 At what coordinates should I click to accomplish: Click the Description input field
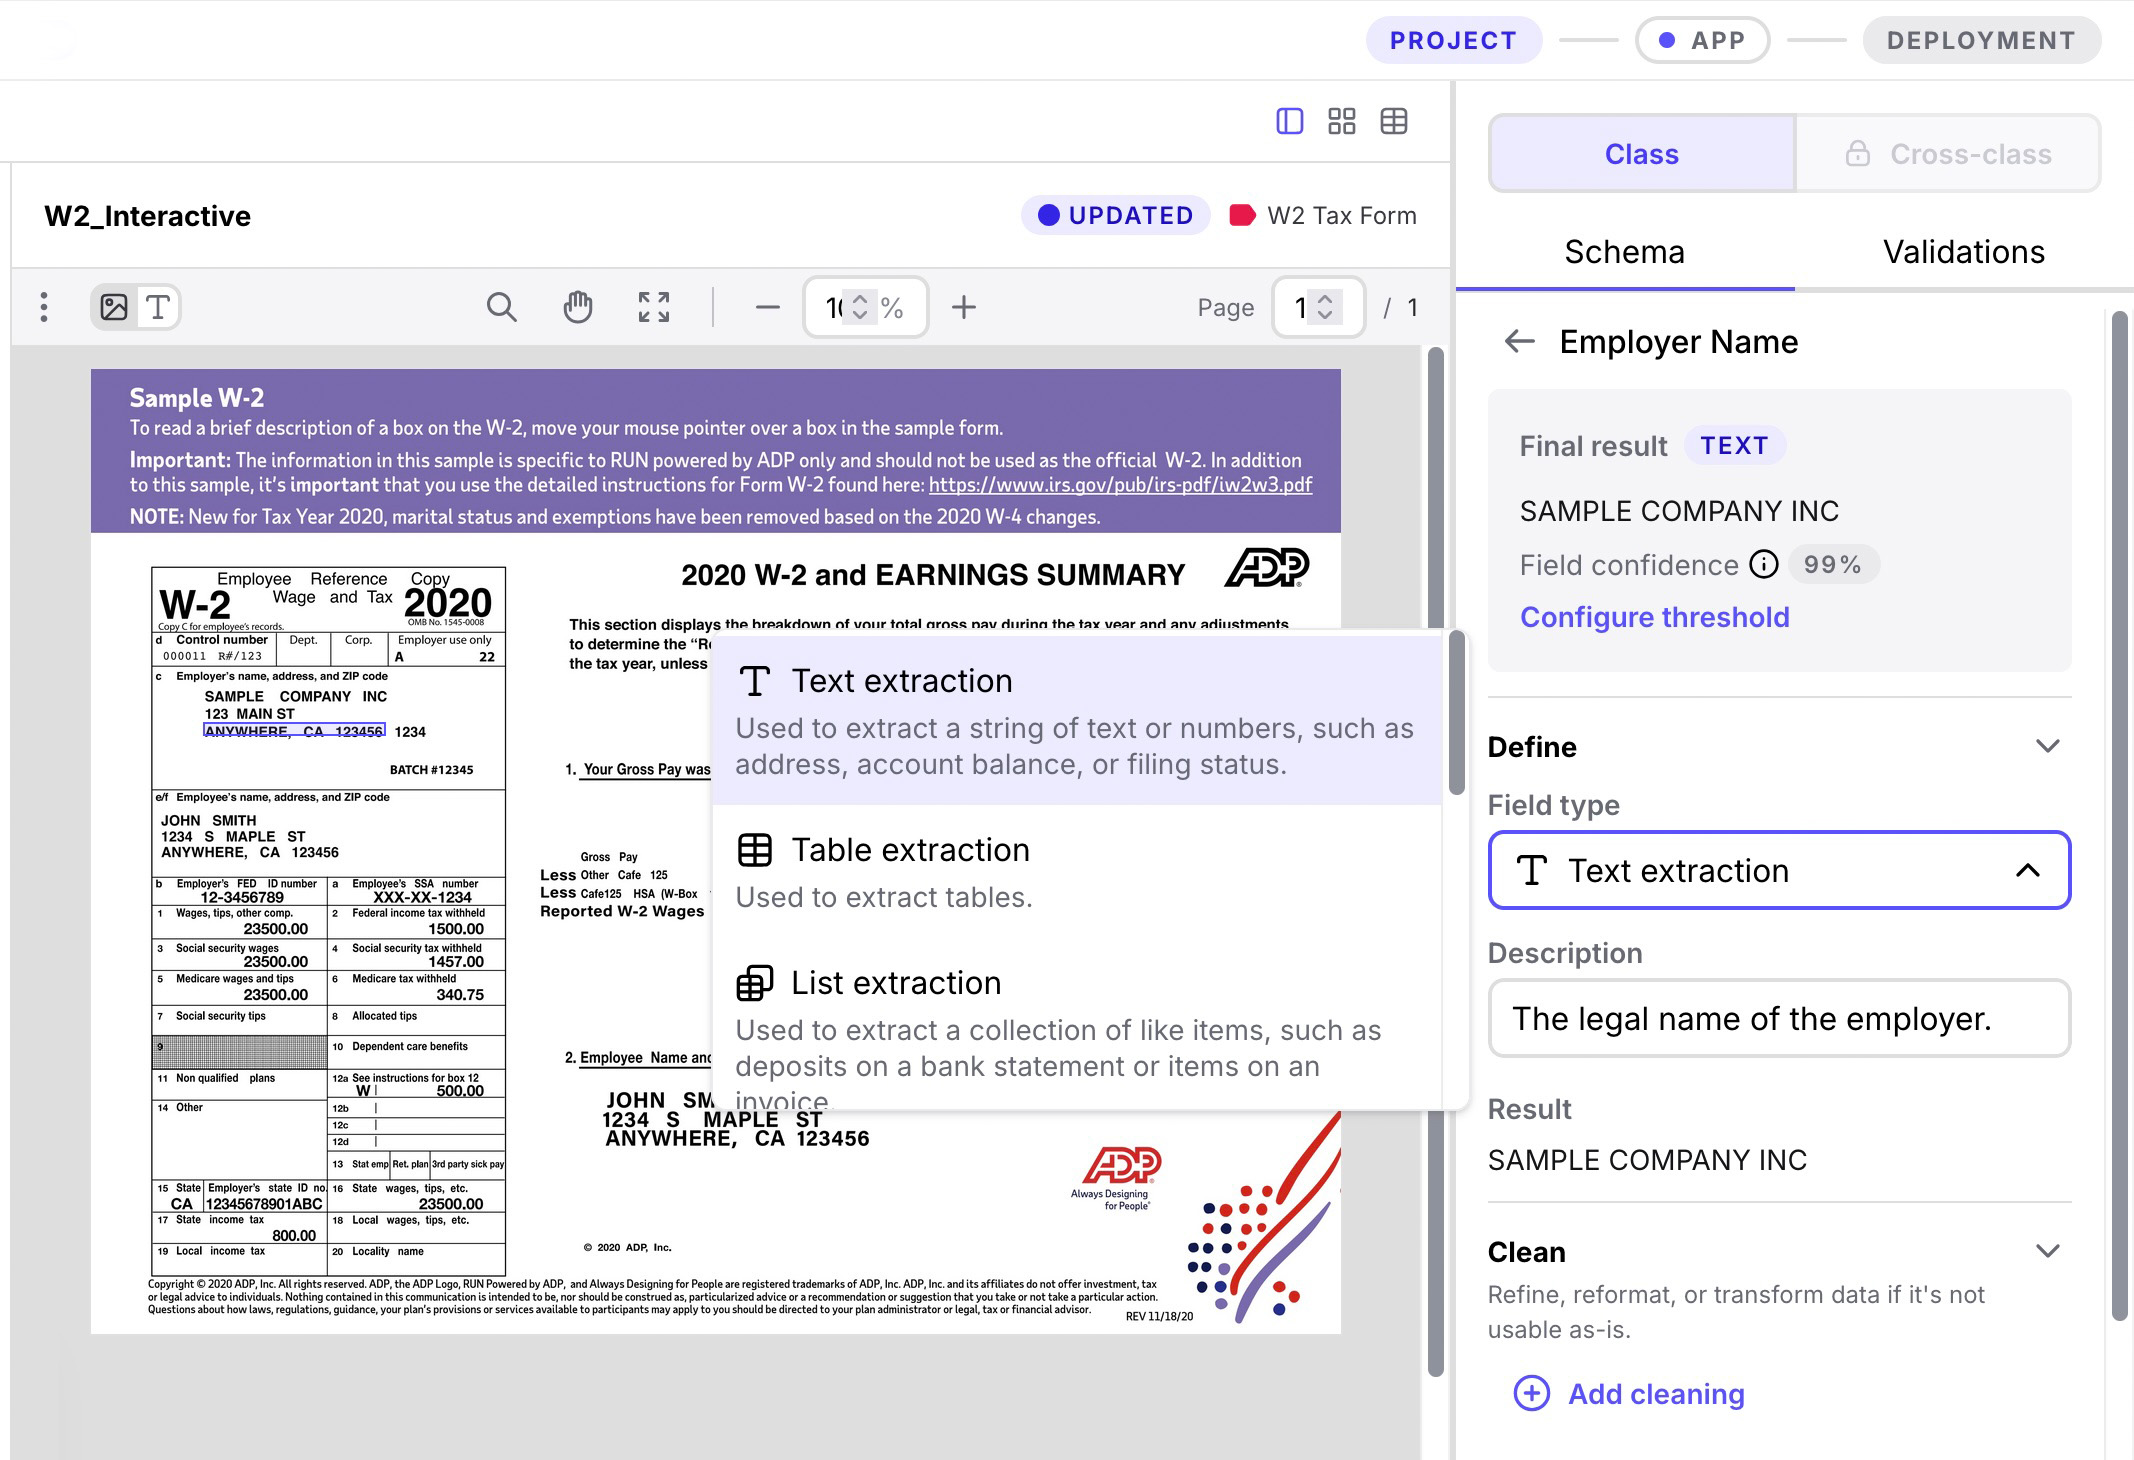tap(1778, 1019)
